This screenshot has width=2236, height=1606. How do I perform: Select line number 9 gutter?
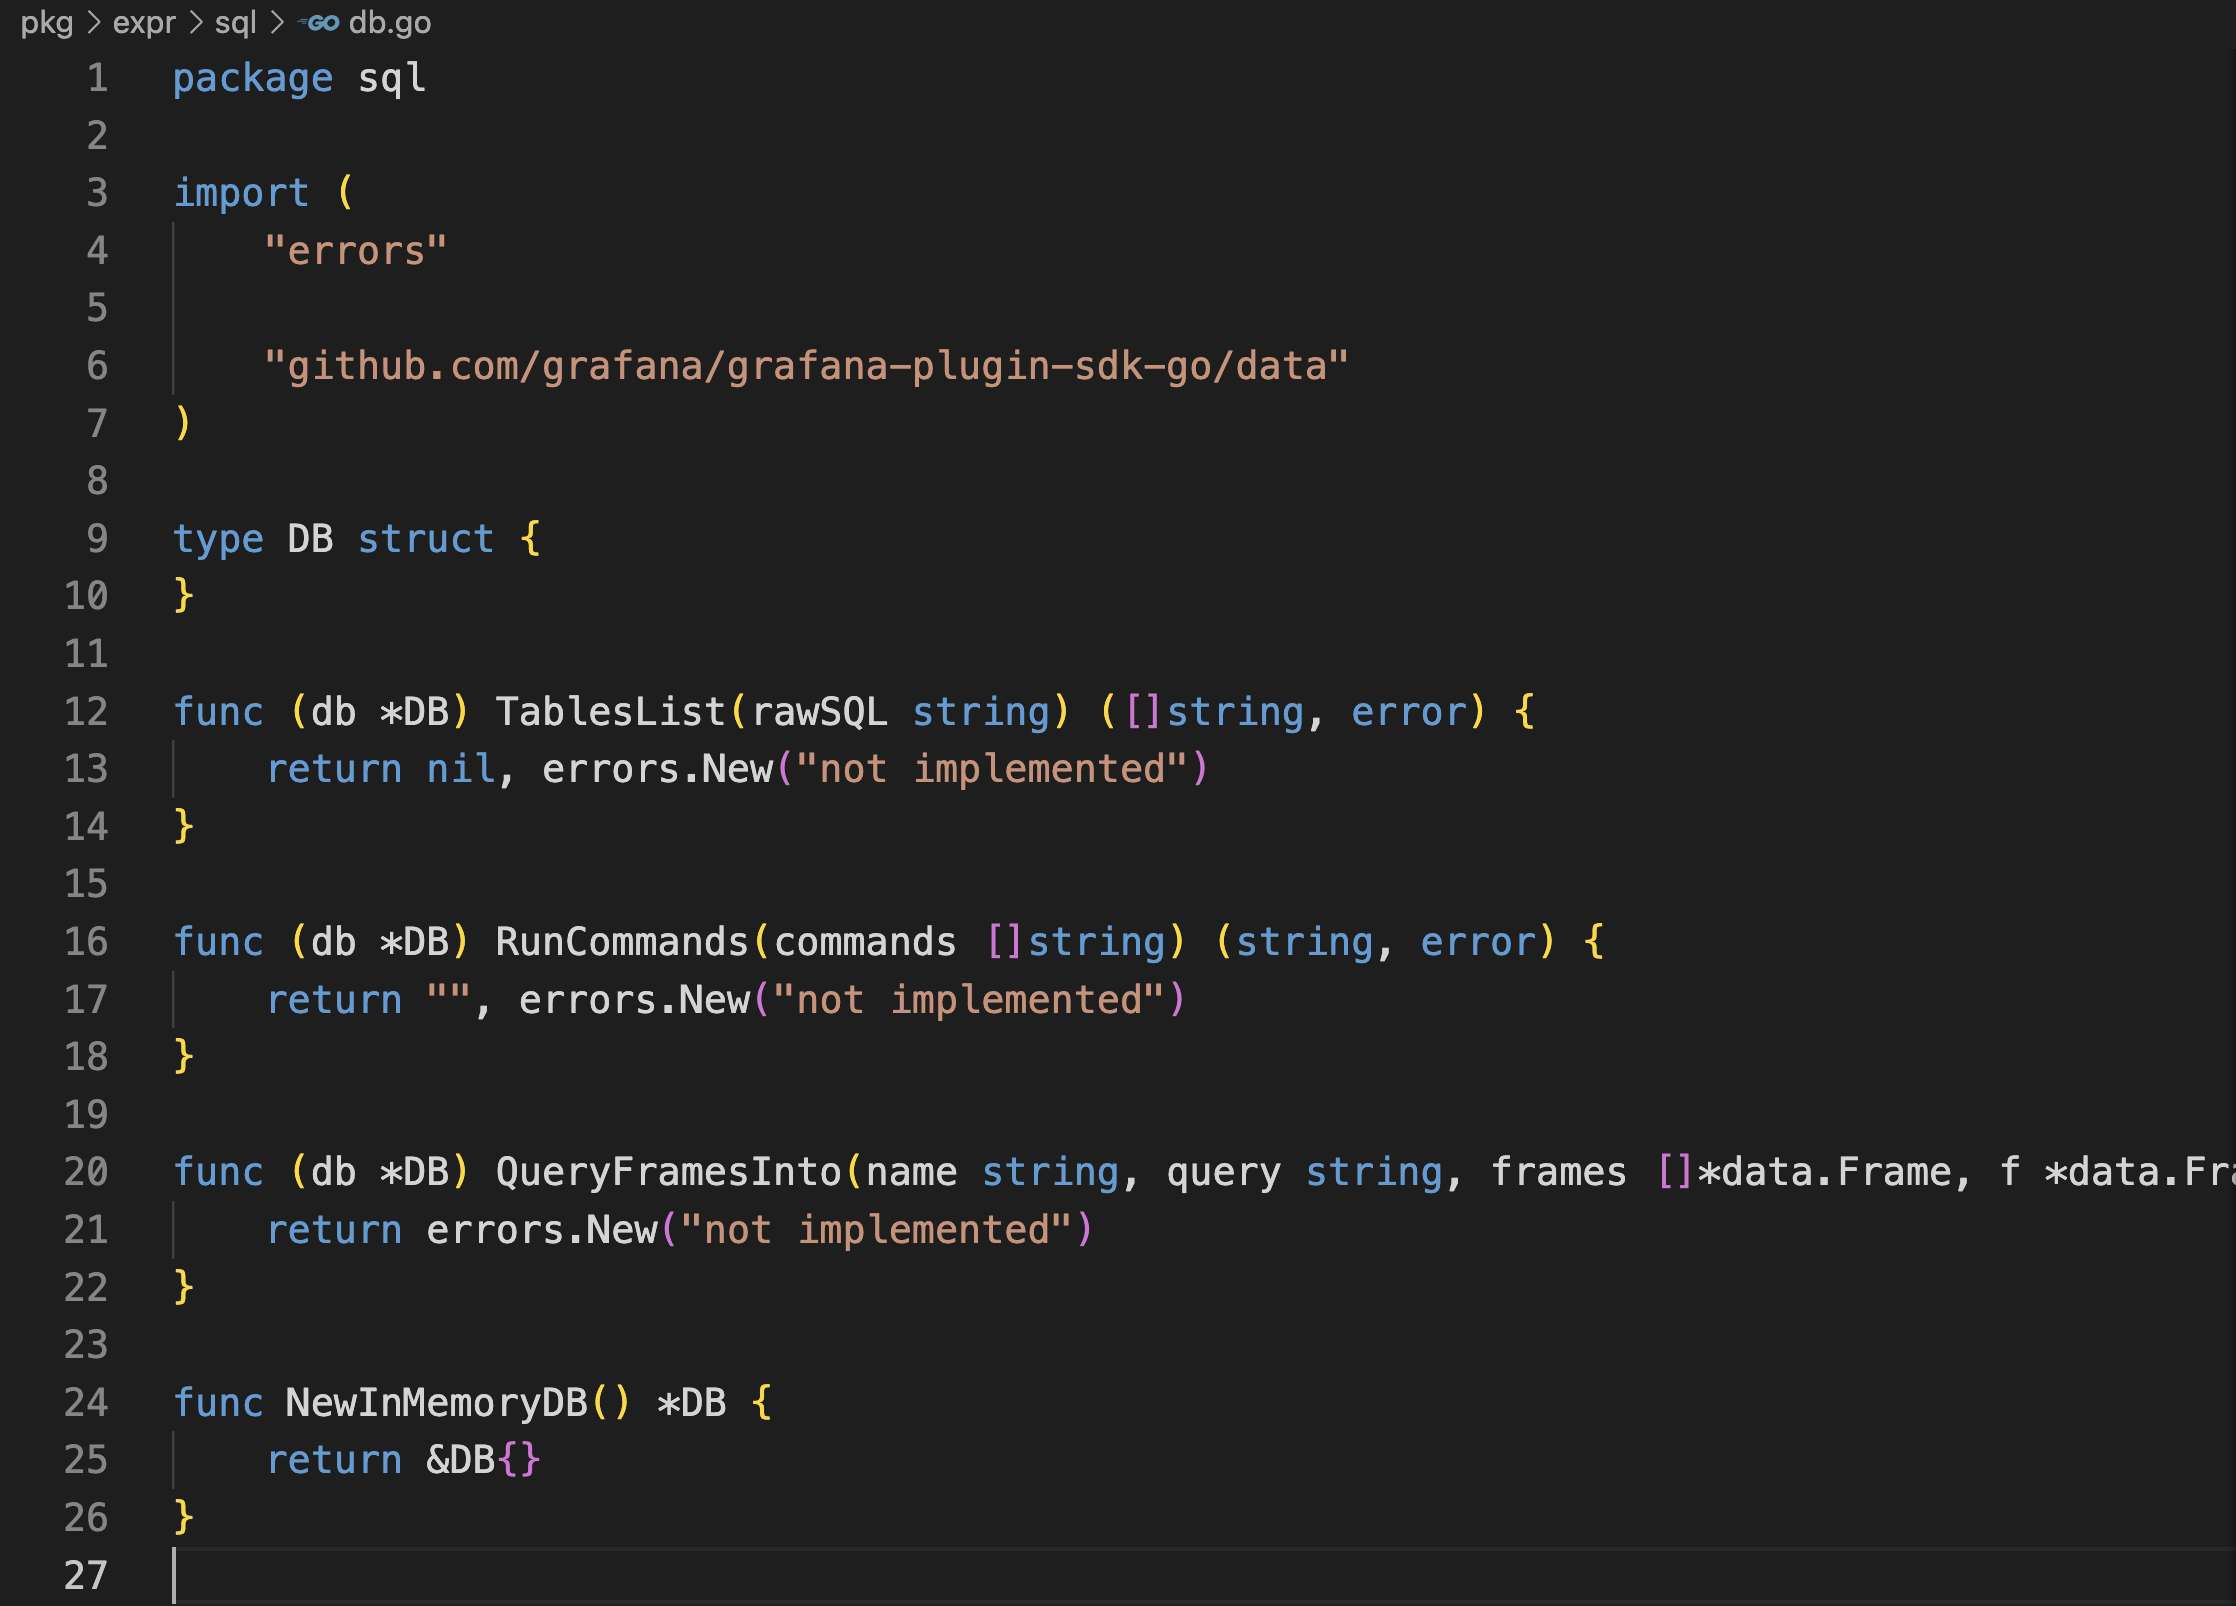[x=96, y=539]
